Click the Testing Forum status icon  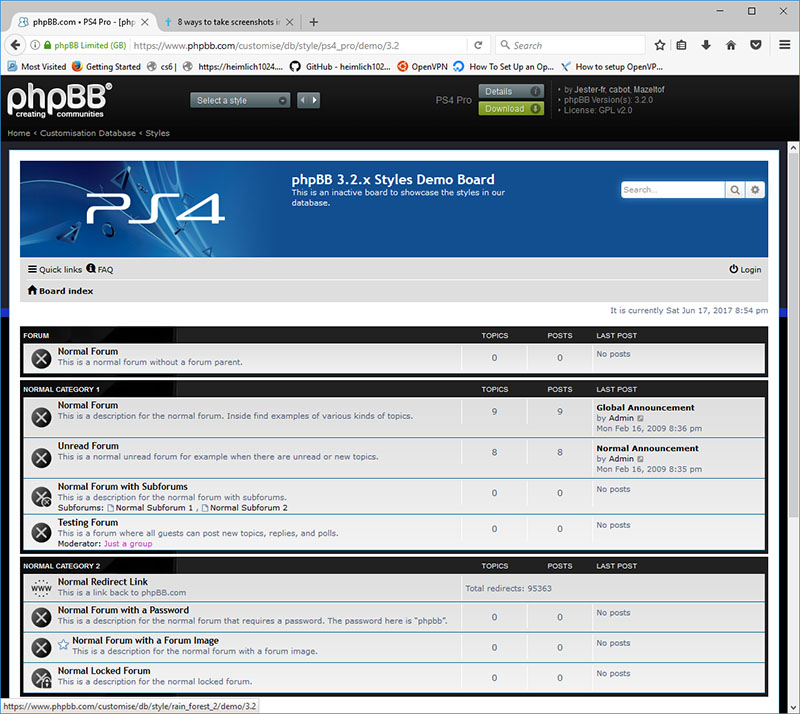[x=41, y=532]
